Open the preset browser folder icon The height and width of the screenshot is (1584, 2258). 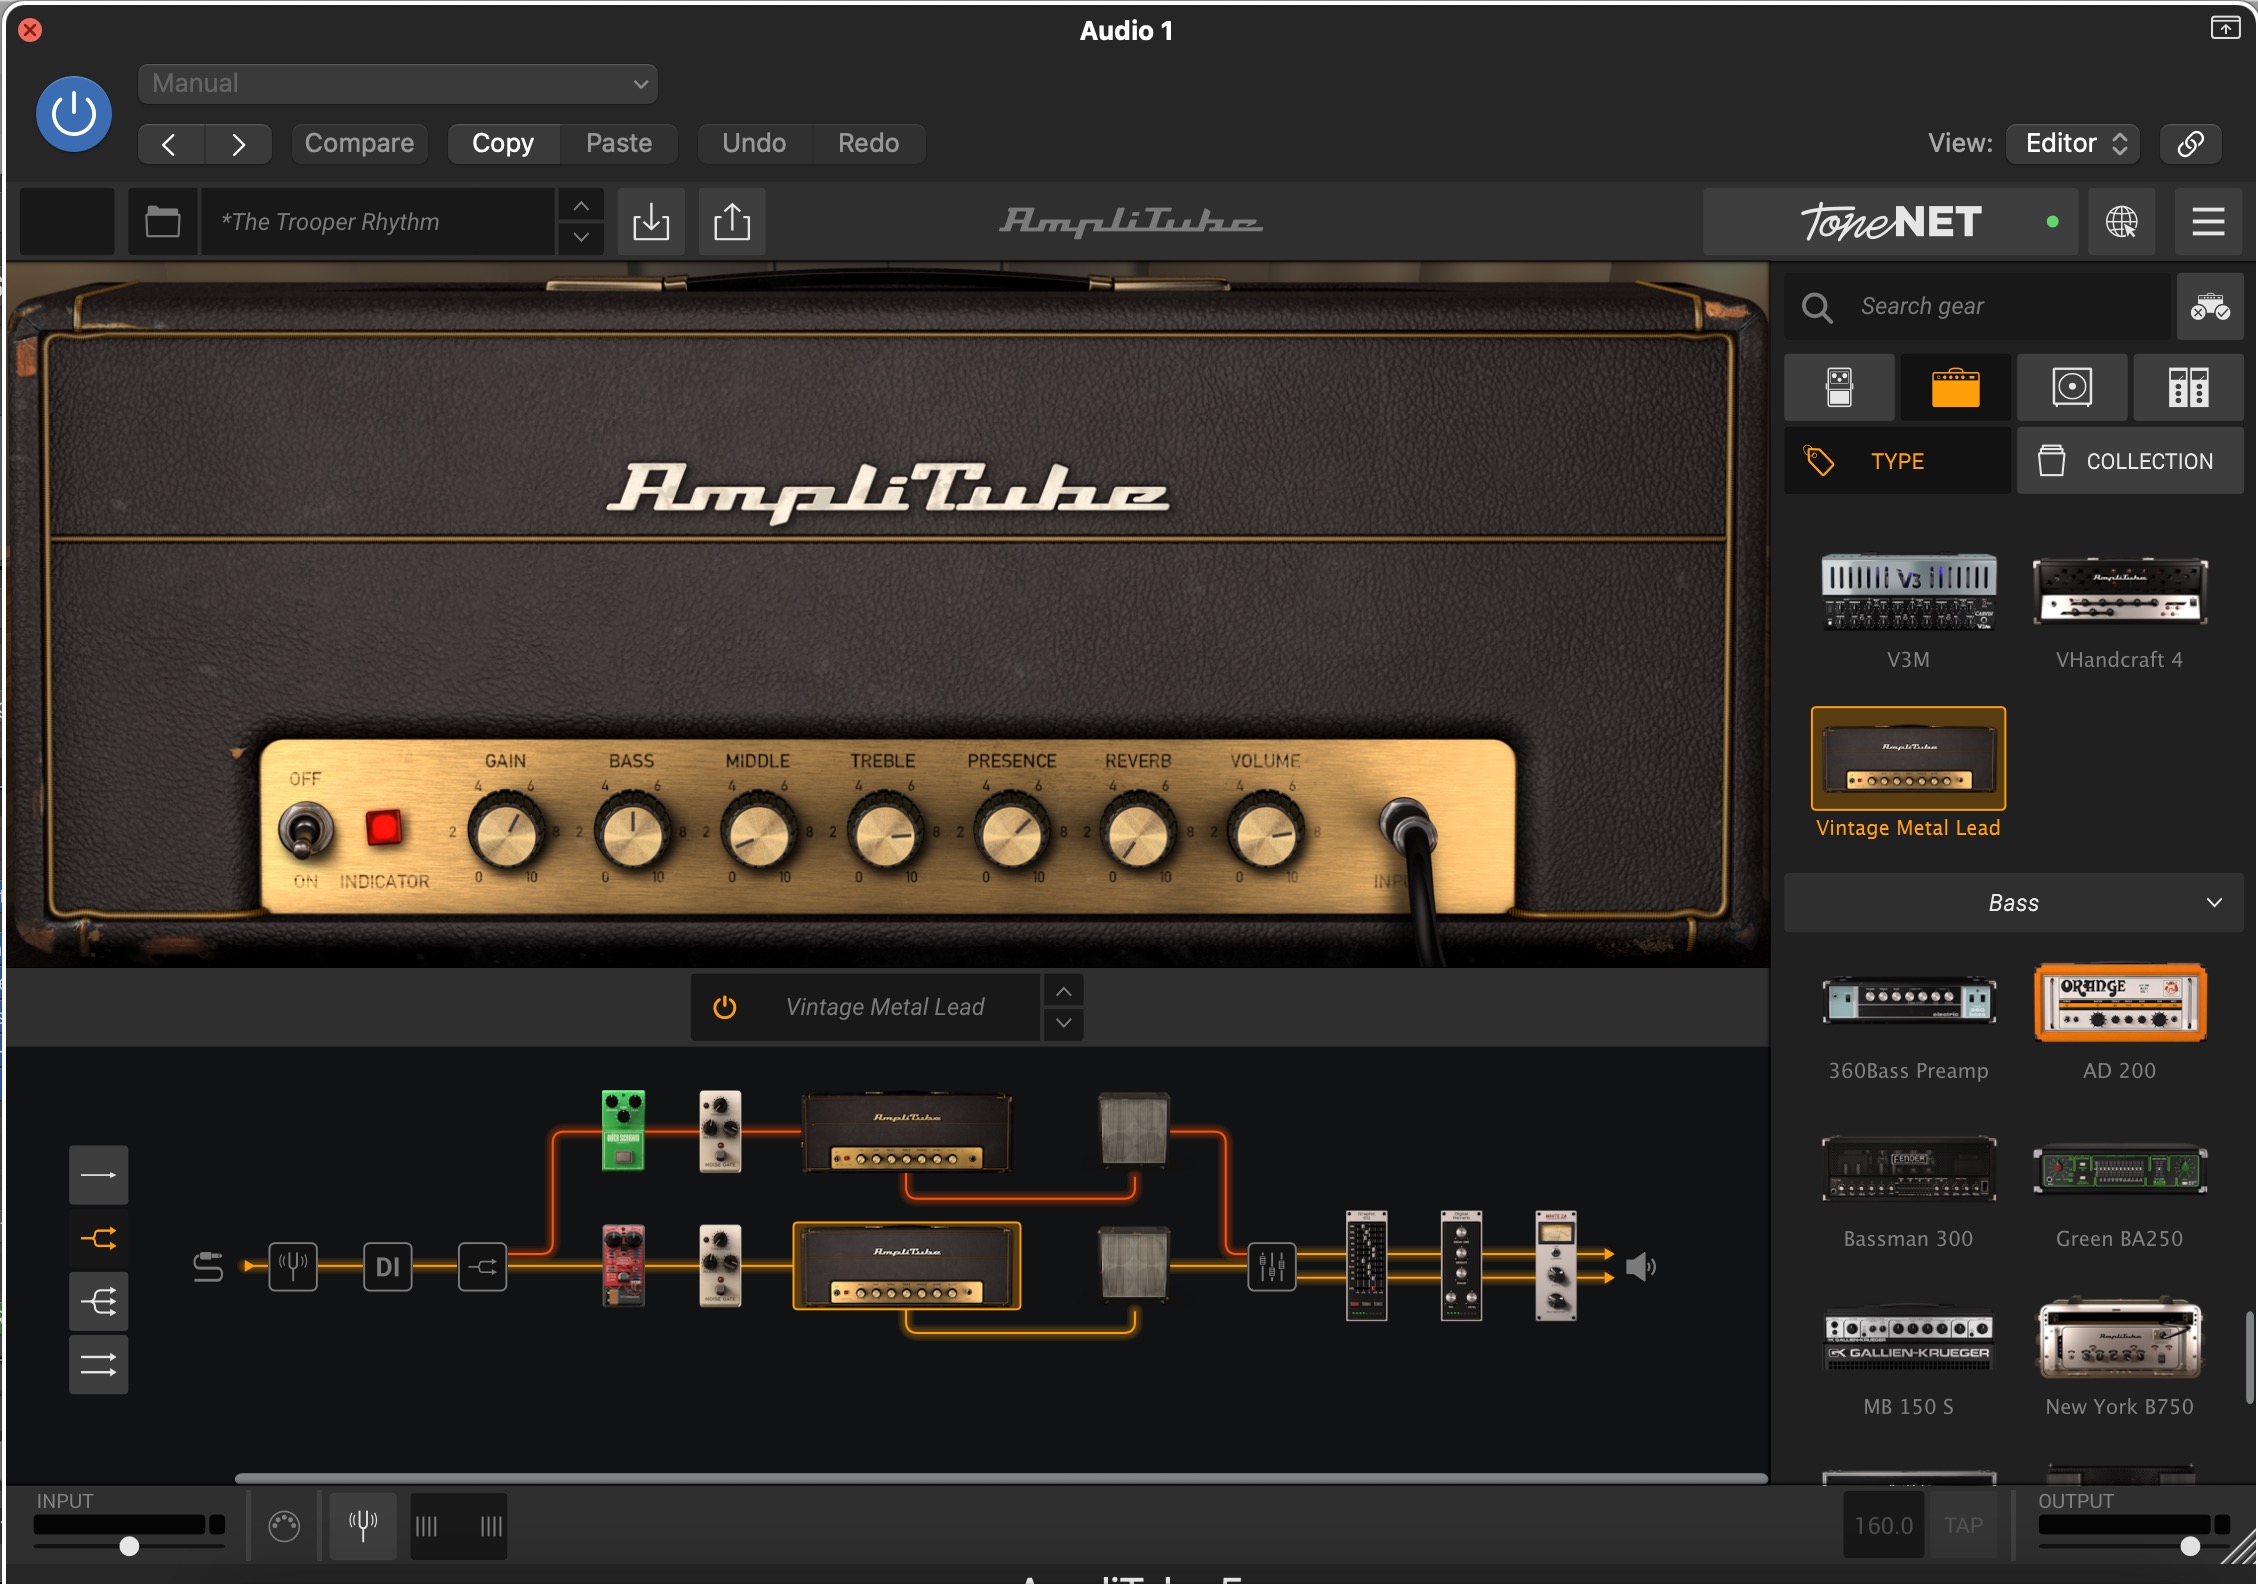[x=162, y=221]
